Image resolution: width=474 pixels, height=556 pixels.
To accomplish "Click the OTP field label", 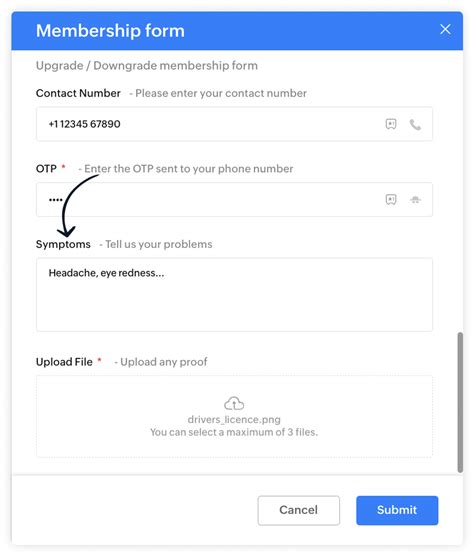I will click(46, 168).
